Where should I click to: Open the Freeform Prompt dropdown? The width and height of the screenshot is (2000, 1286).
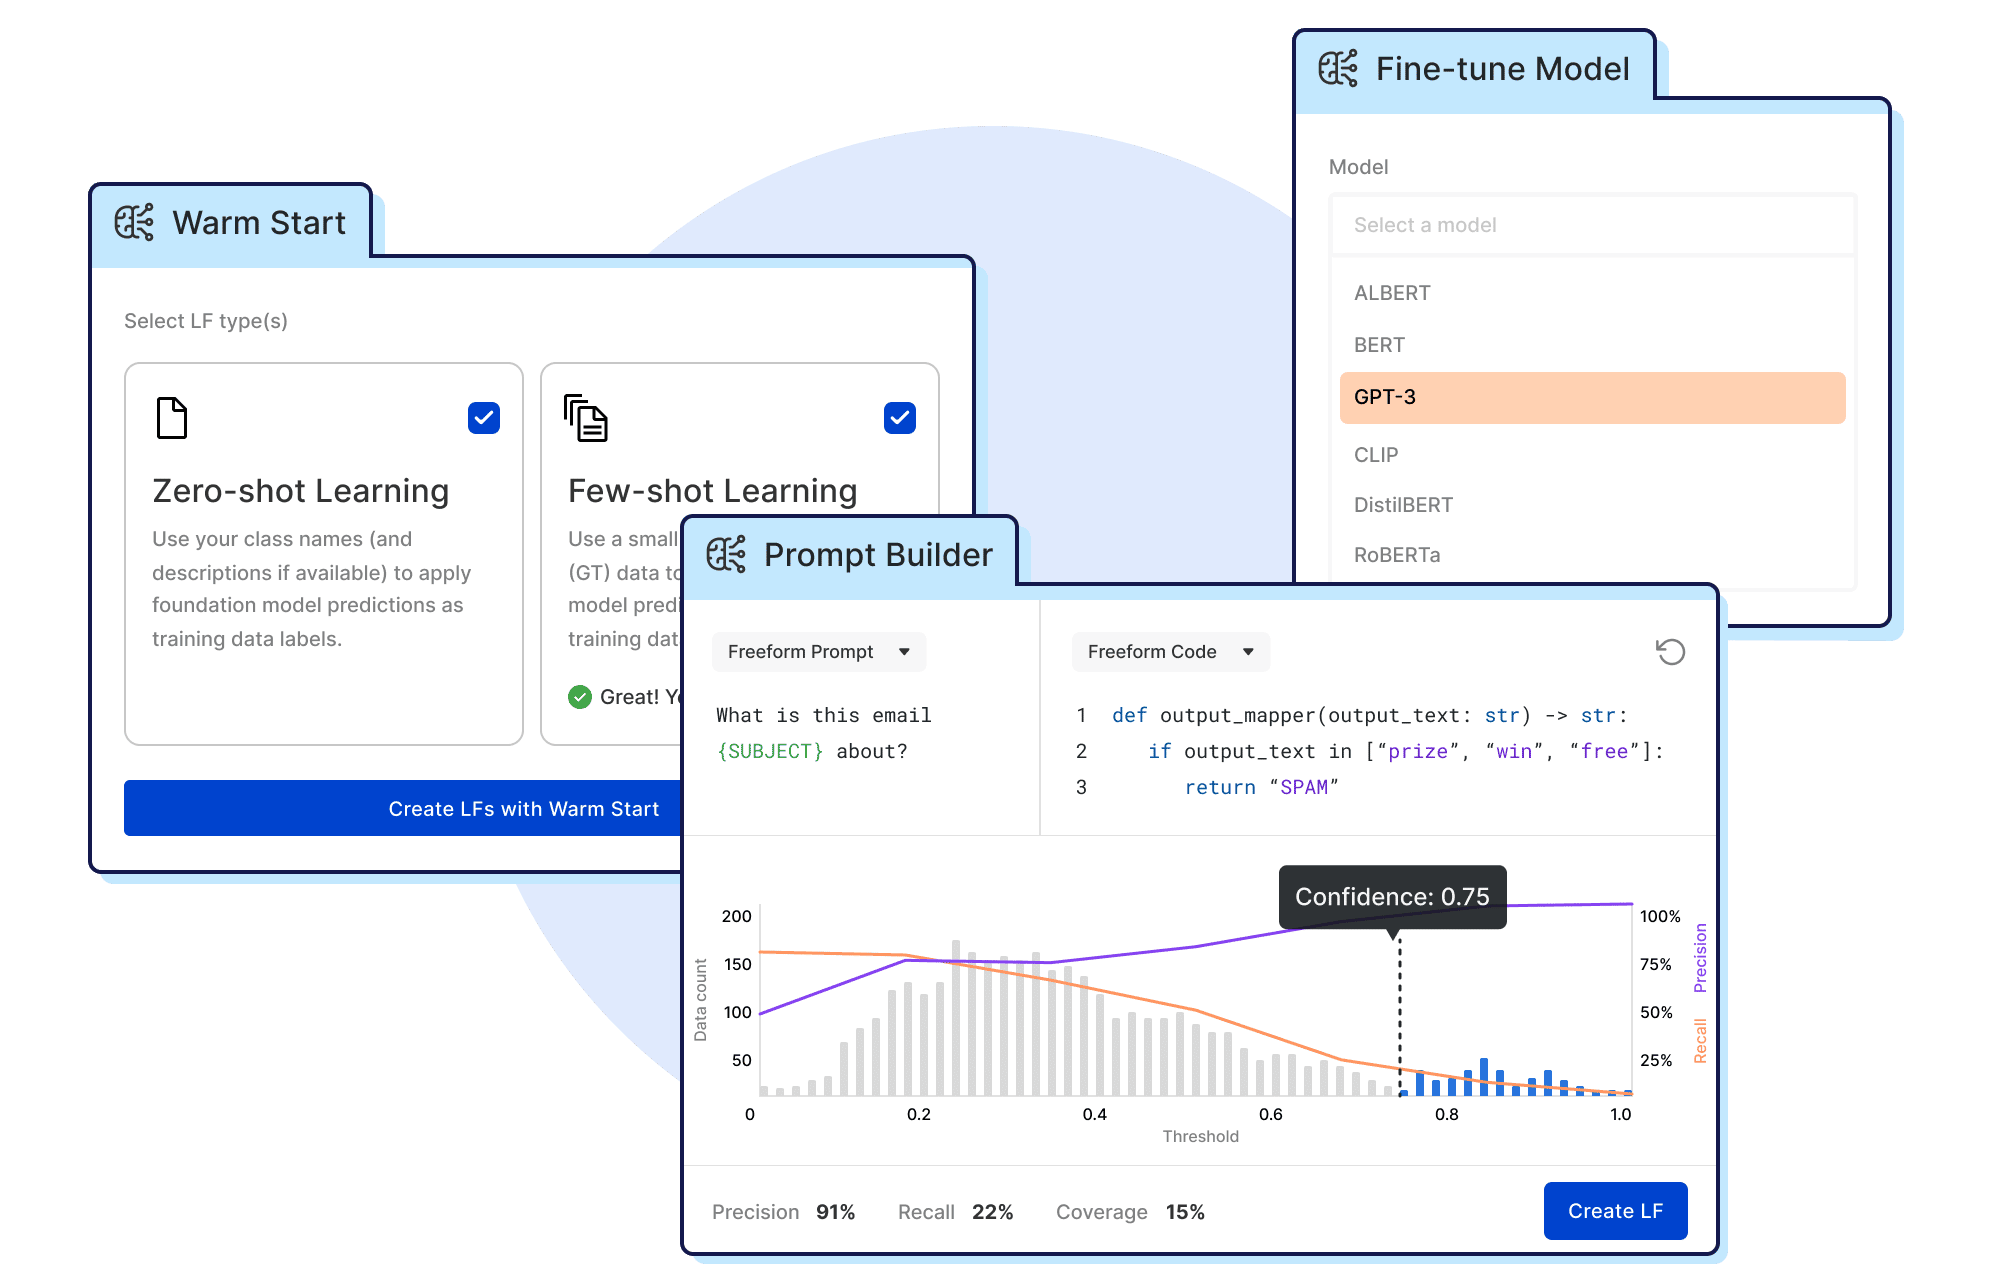pos(818,652)
